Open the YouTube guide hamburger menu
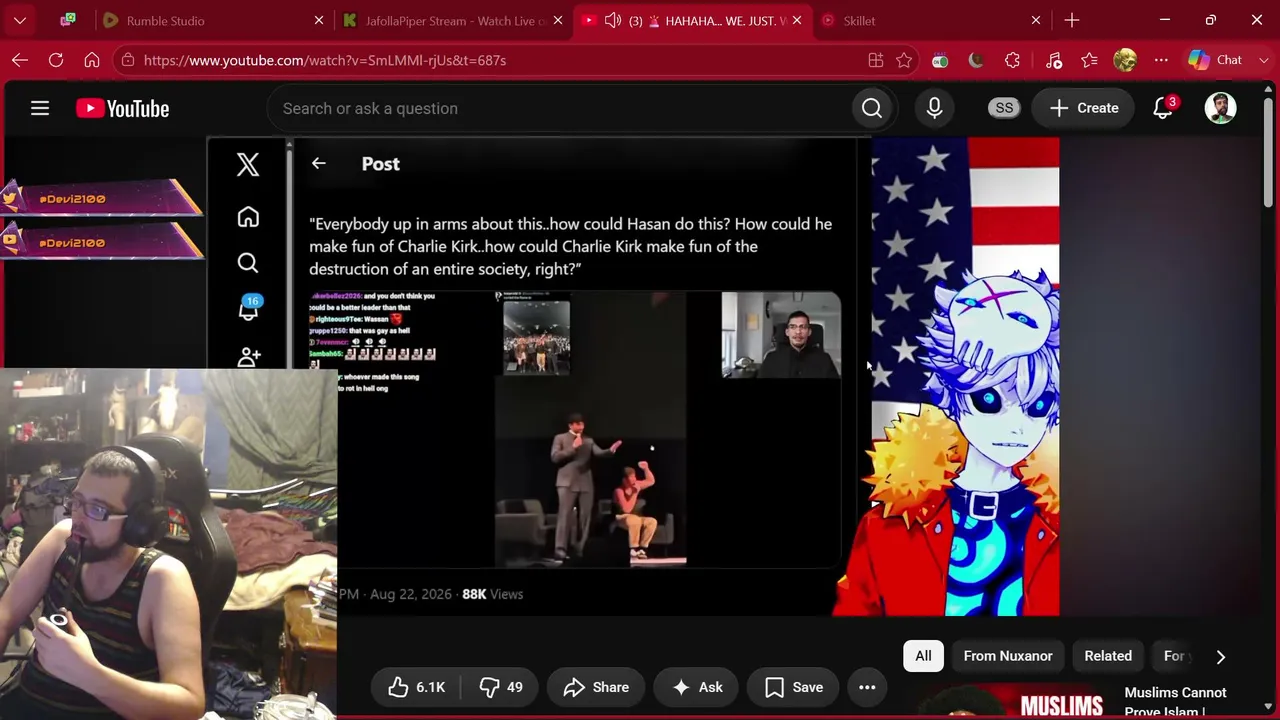Viewport: 1280px width, 720px height. pos(40,108)
